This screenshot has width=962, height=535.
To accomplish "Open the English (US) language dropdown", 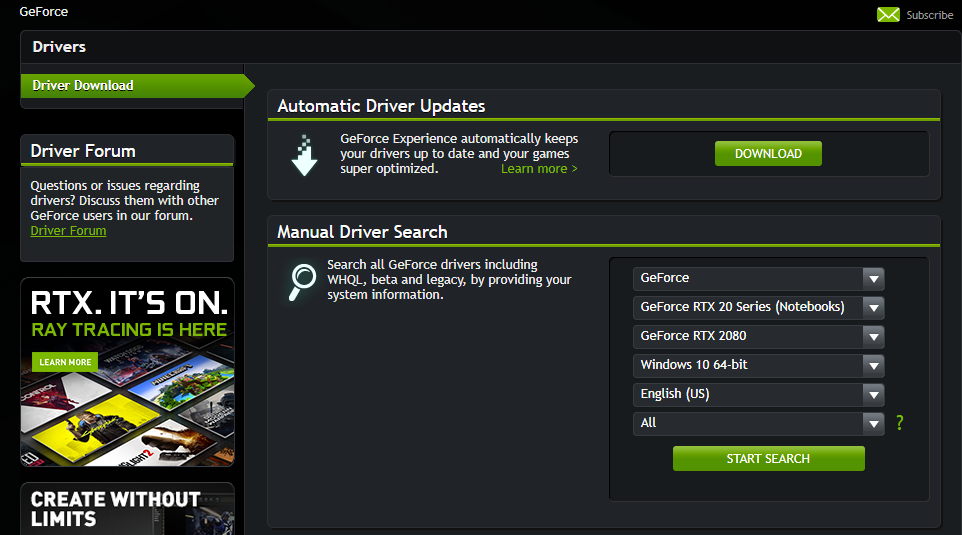I will tap(758, 394).
